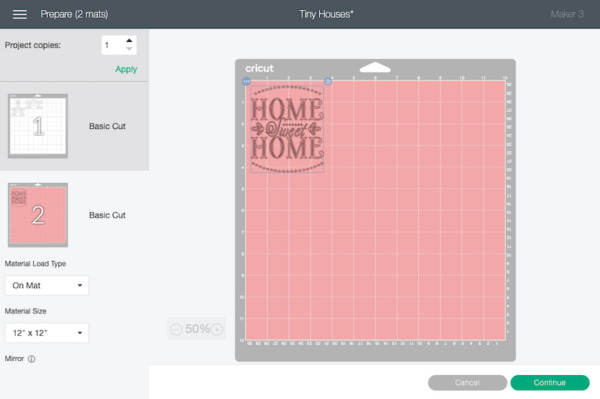Open the Material Load Type dropdown
Image resolution: width=600 pixels, height=399 pixels.
47,285
